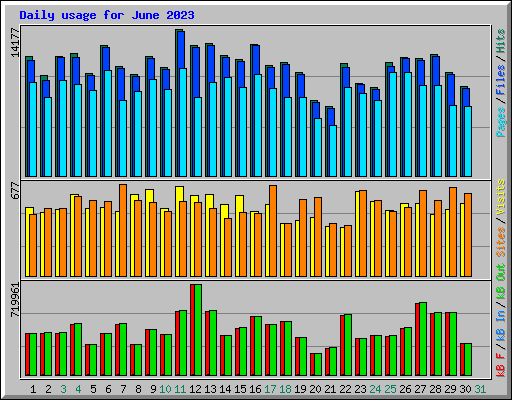Click the orange "Sites" legend label
This screenshot has width=512, height=400.
501,242
